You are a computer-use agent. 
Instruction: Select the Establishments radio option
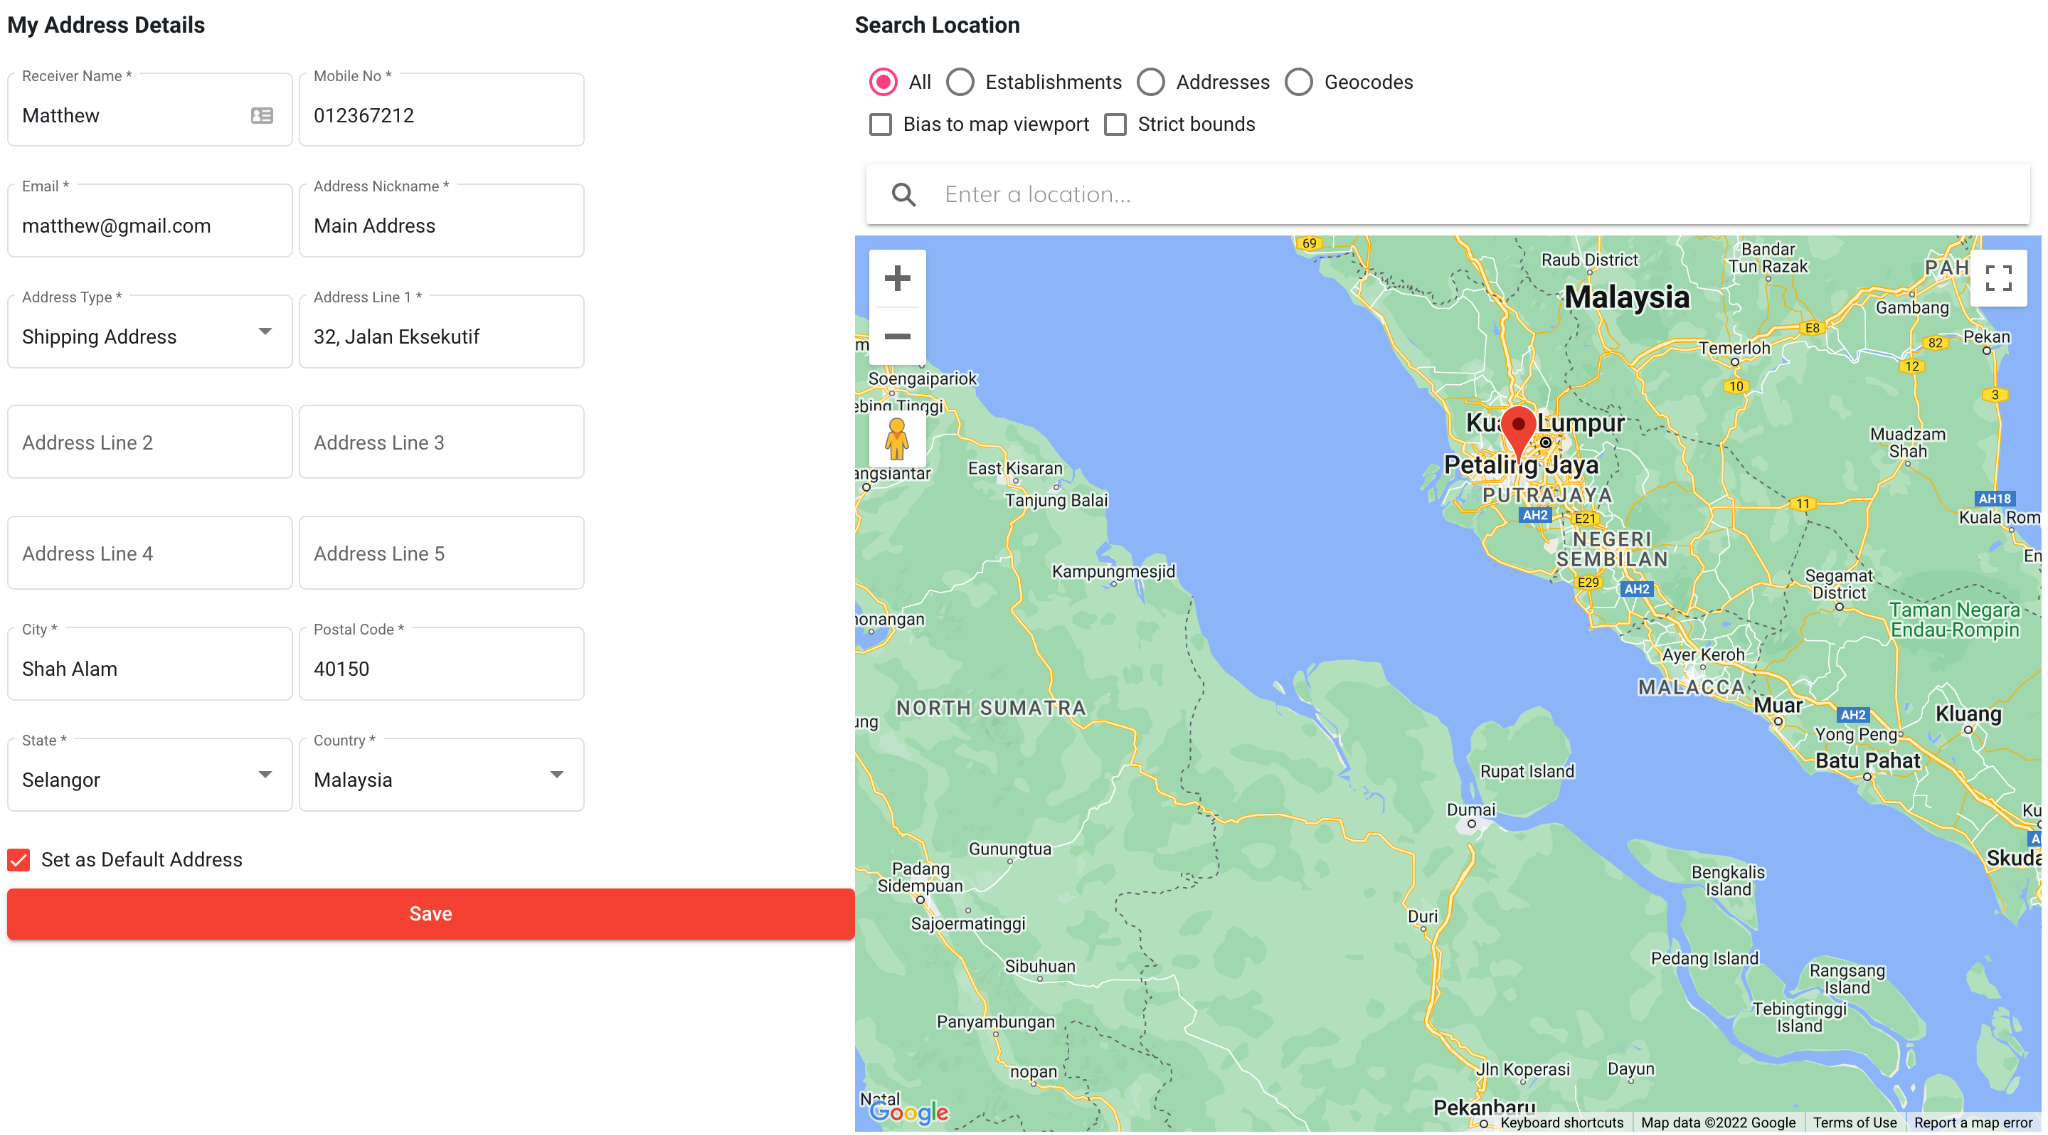(x=960, y=82)
